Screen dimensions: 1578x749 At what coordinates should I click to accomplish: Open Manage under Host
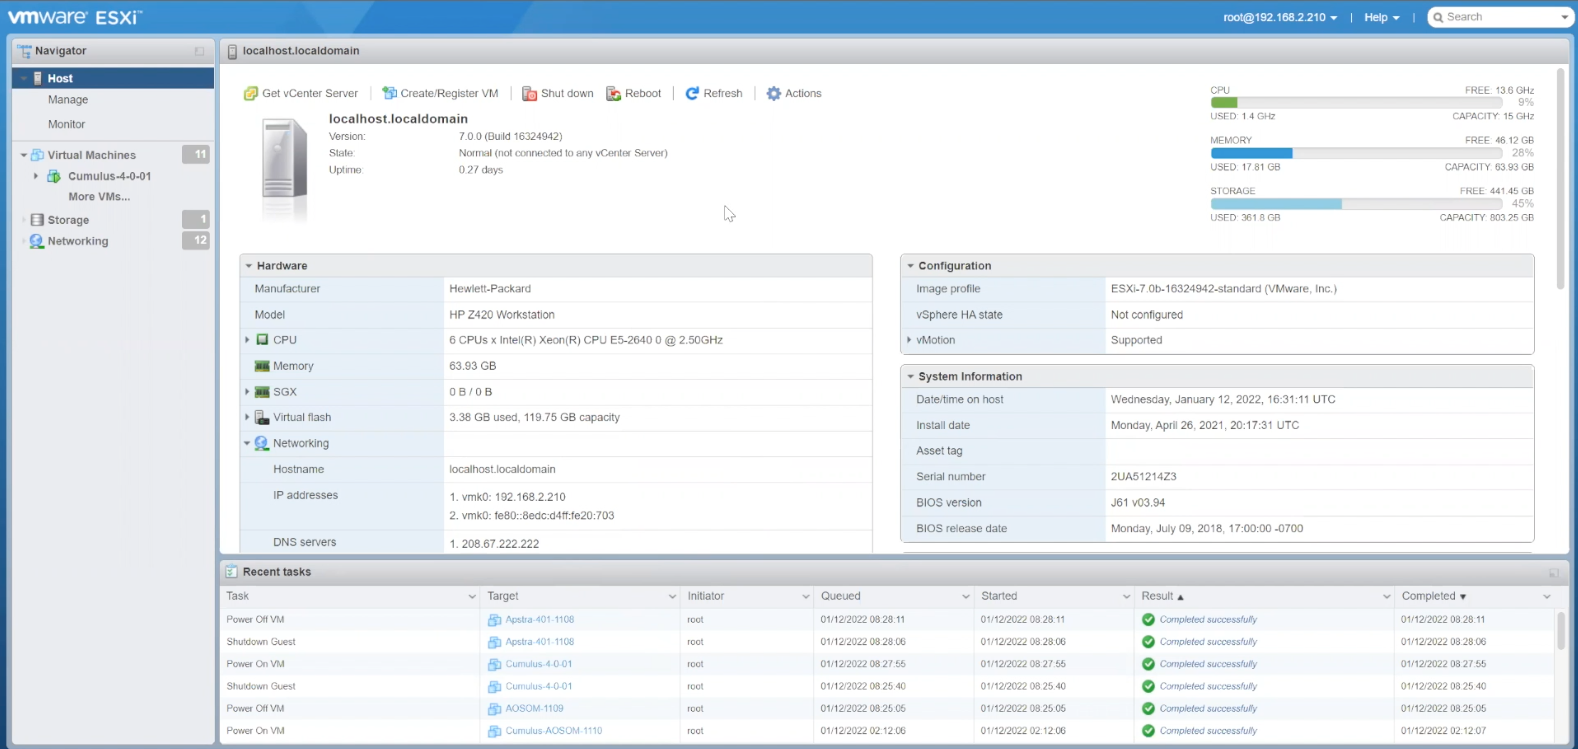[x=68, y=100]
